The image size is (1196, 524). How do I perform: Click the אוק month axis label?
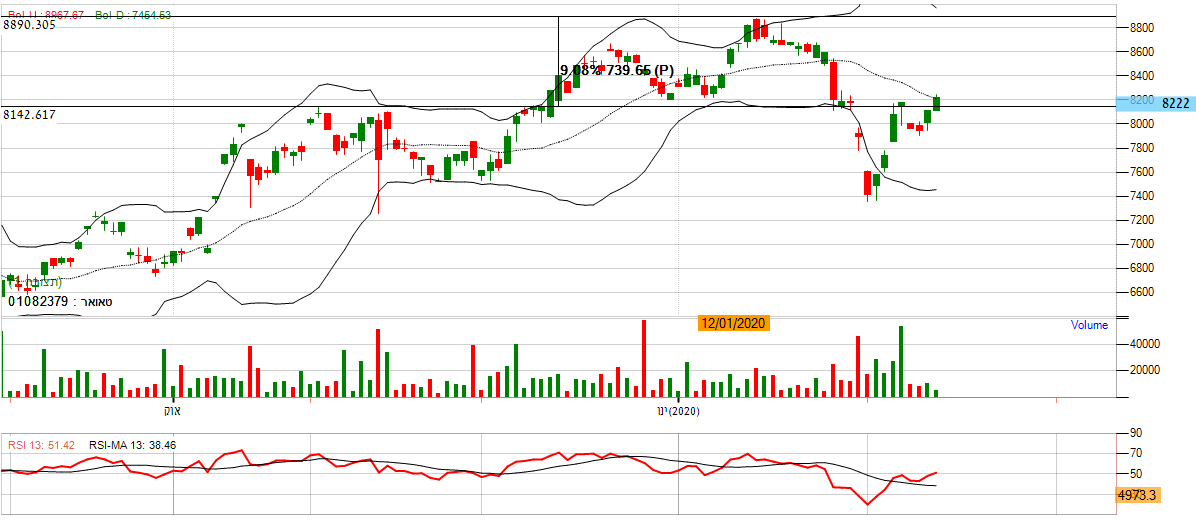click(171, 411)
